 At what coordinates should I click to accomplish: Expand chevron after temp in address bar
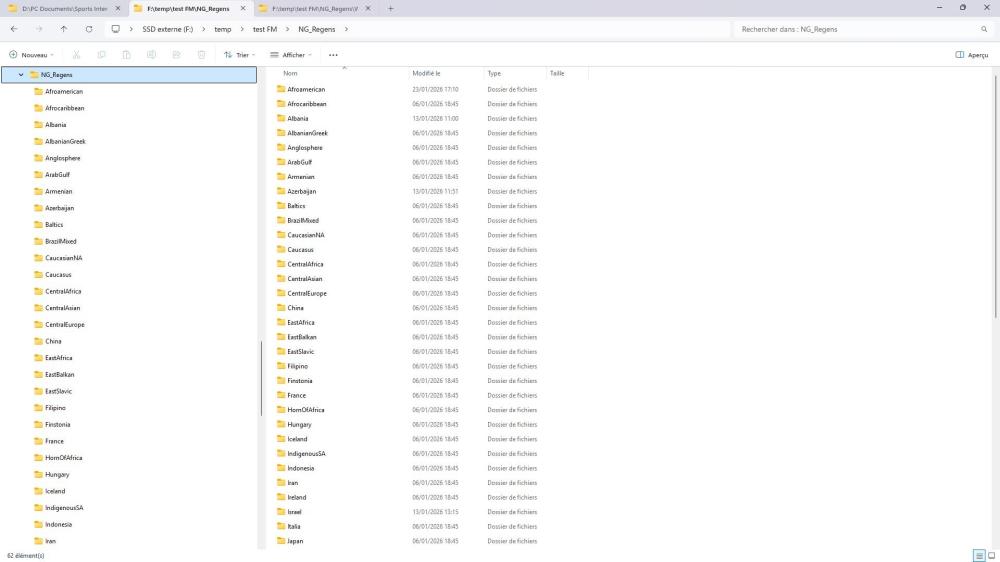pyautogui.click(x=242, y=29)
